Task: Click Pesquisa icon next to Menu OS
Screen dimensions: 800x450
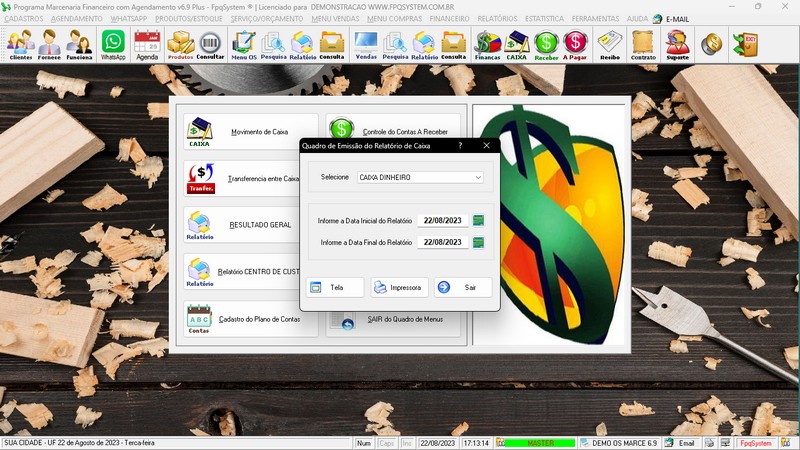Action: tap(273, 45)
